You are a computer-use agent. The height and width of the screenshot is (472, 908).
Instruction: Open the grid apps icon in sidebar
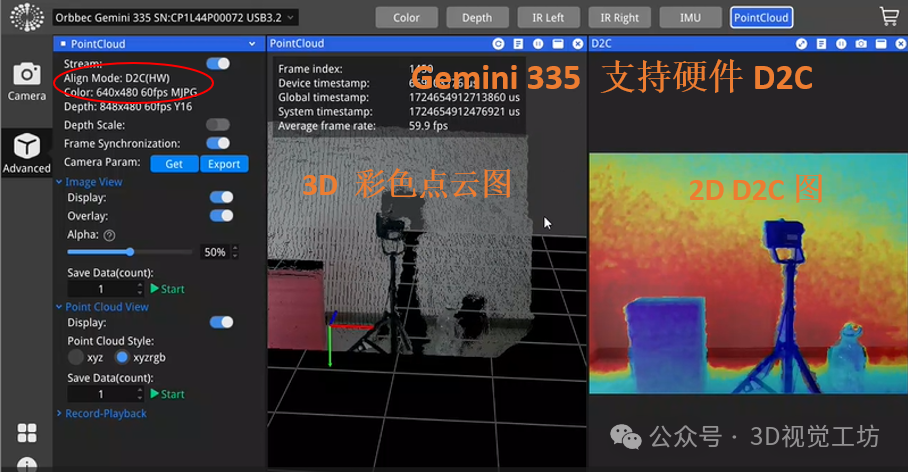click(27, 432)
